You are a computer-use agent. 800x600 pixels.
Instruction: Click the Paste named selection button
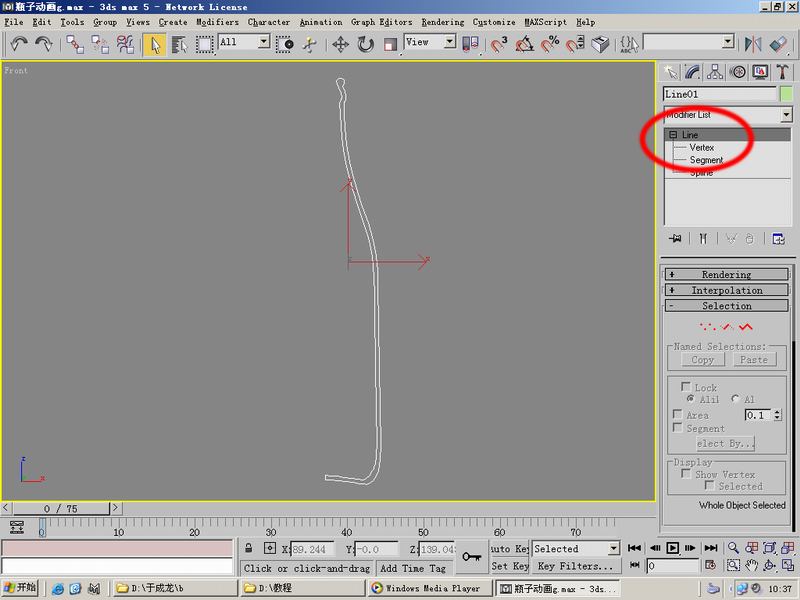click(754, 360)
